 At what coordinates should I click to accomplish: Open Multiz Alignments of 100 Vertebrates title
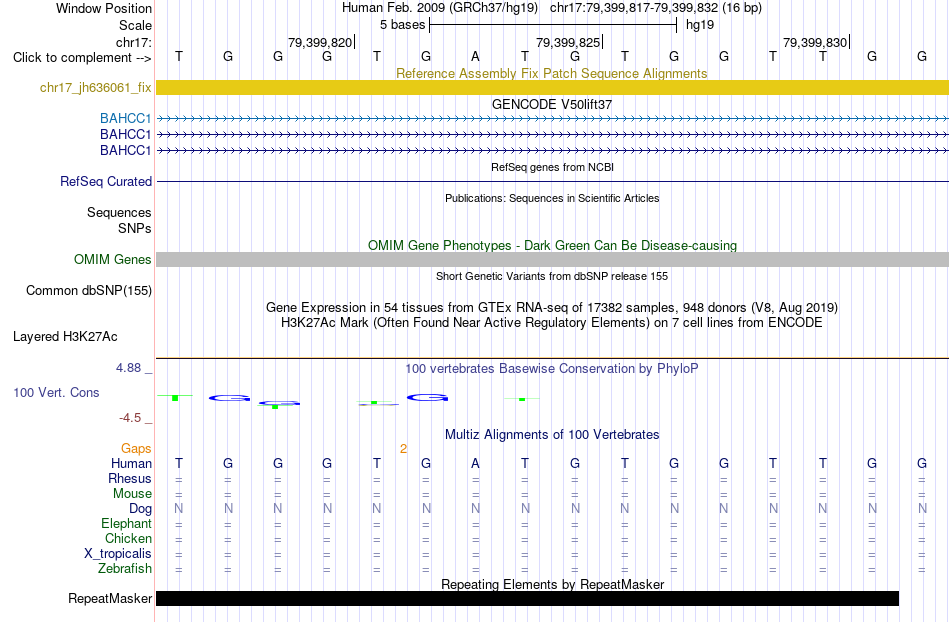tap(552, 434)
